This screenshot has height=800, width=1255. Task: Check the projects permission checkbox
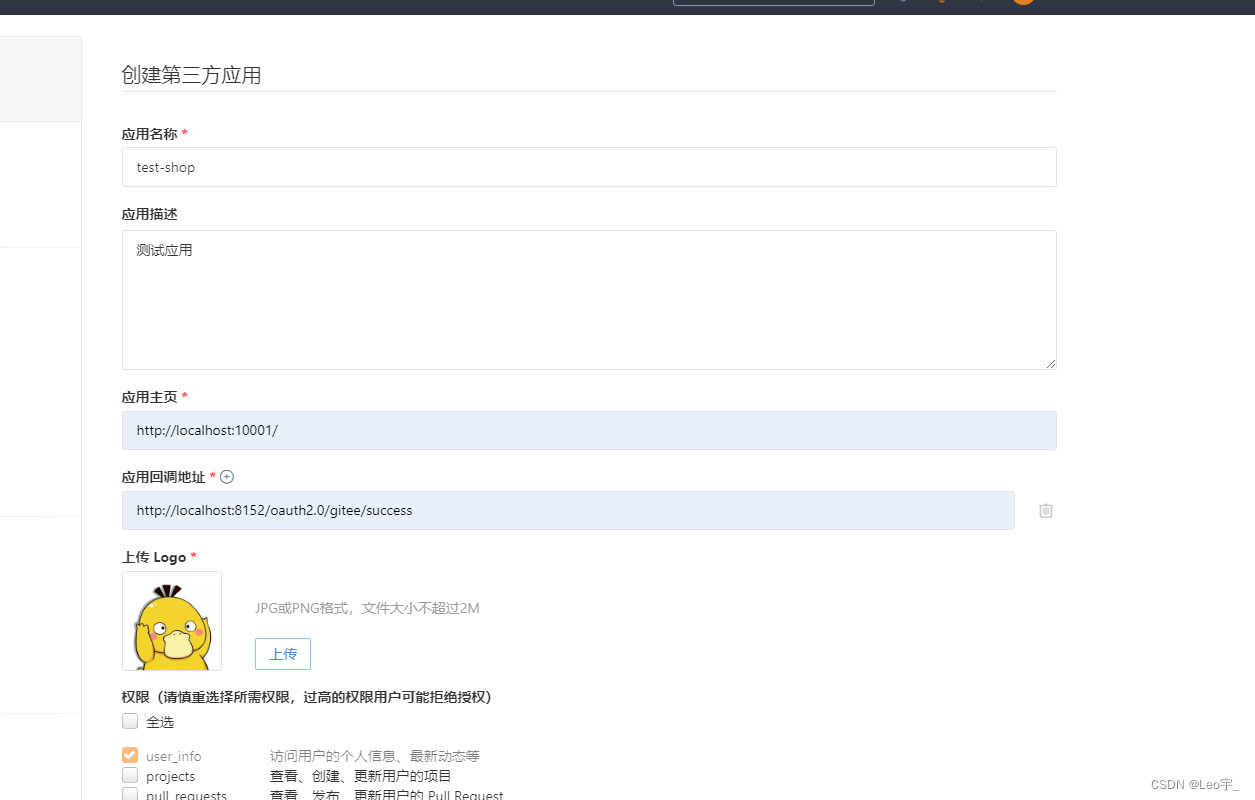[130, 775]
